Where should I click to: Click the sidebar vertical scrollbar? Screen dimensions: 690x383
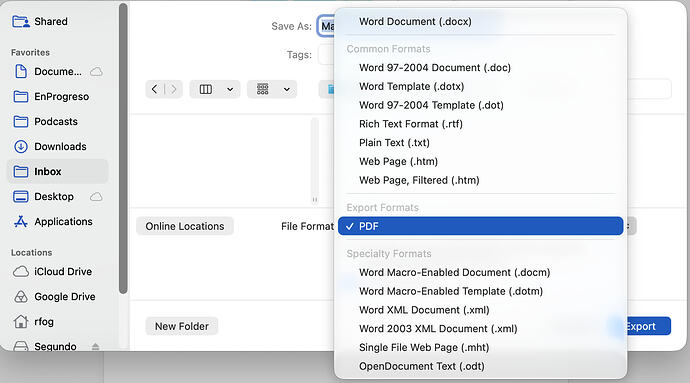coord(123,148)
